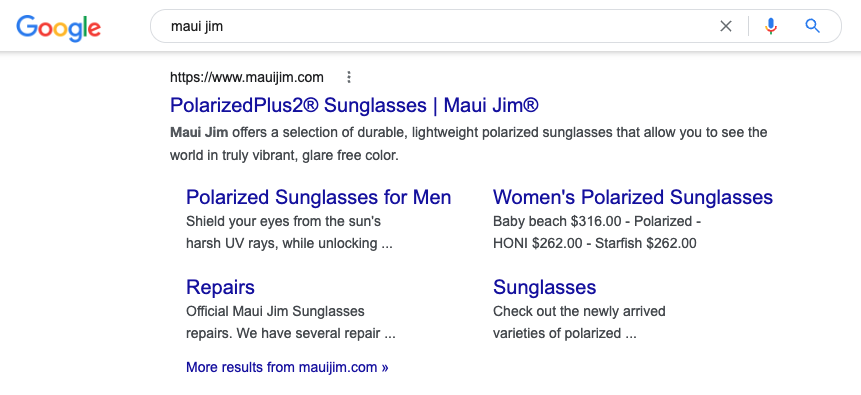Click the 'Baby beach $316.00 - Polarized' text
Image resolution: width=861 pixels, height=395 pixels.
[597, 221]
